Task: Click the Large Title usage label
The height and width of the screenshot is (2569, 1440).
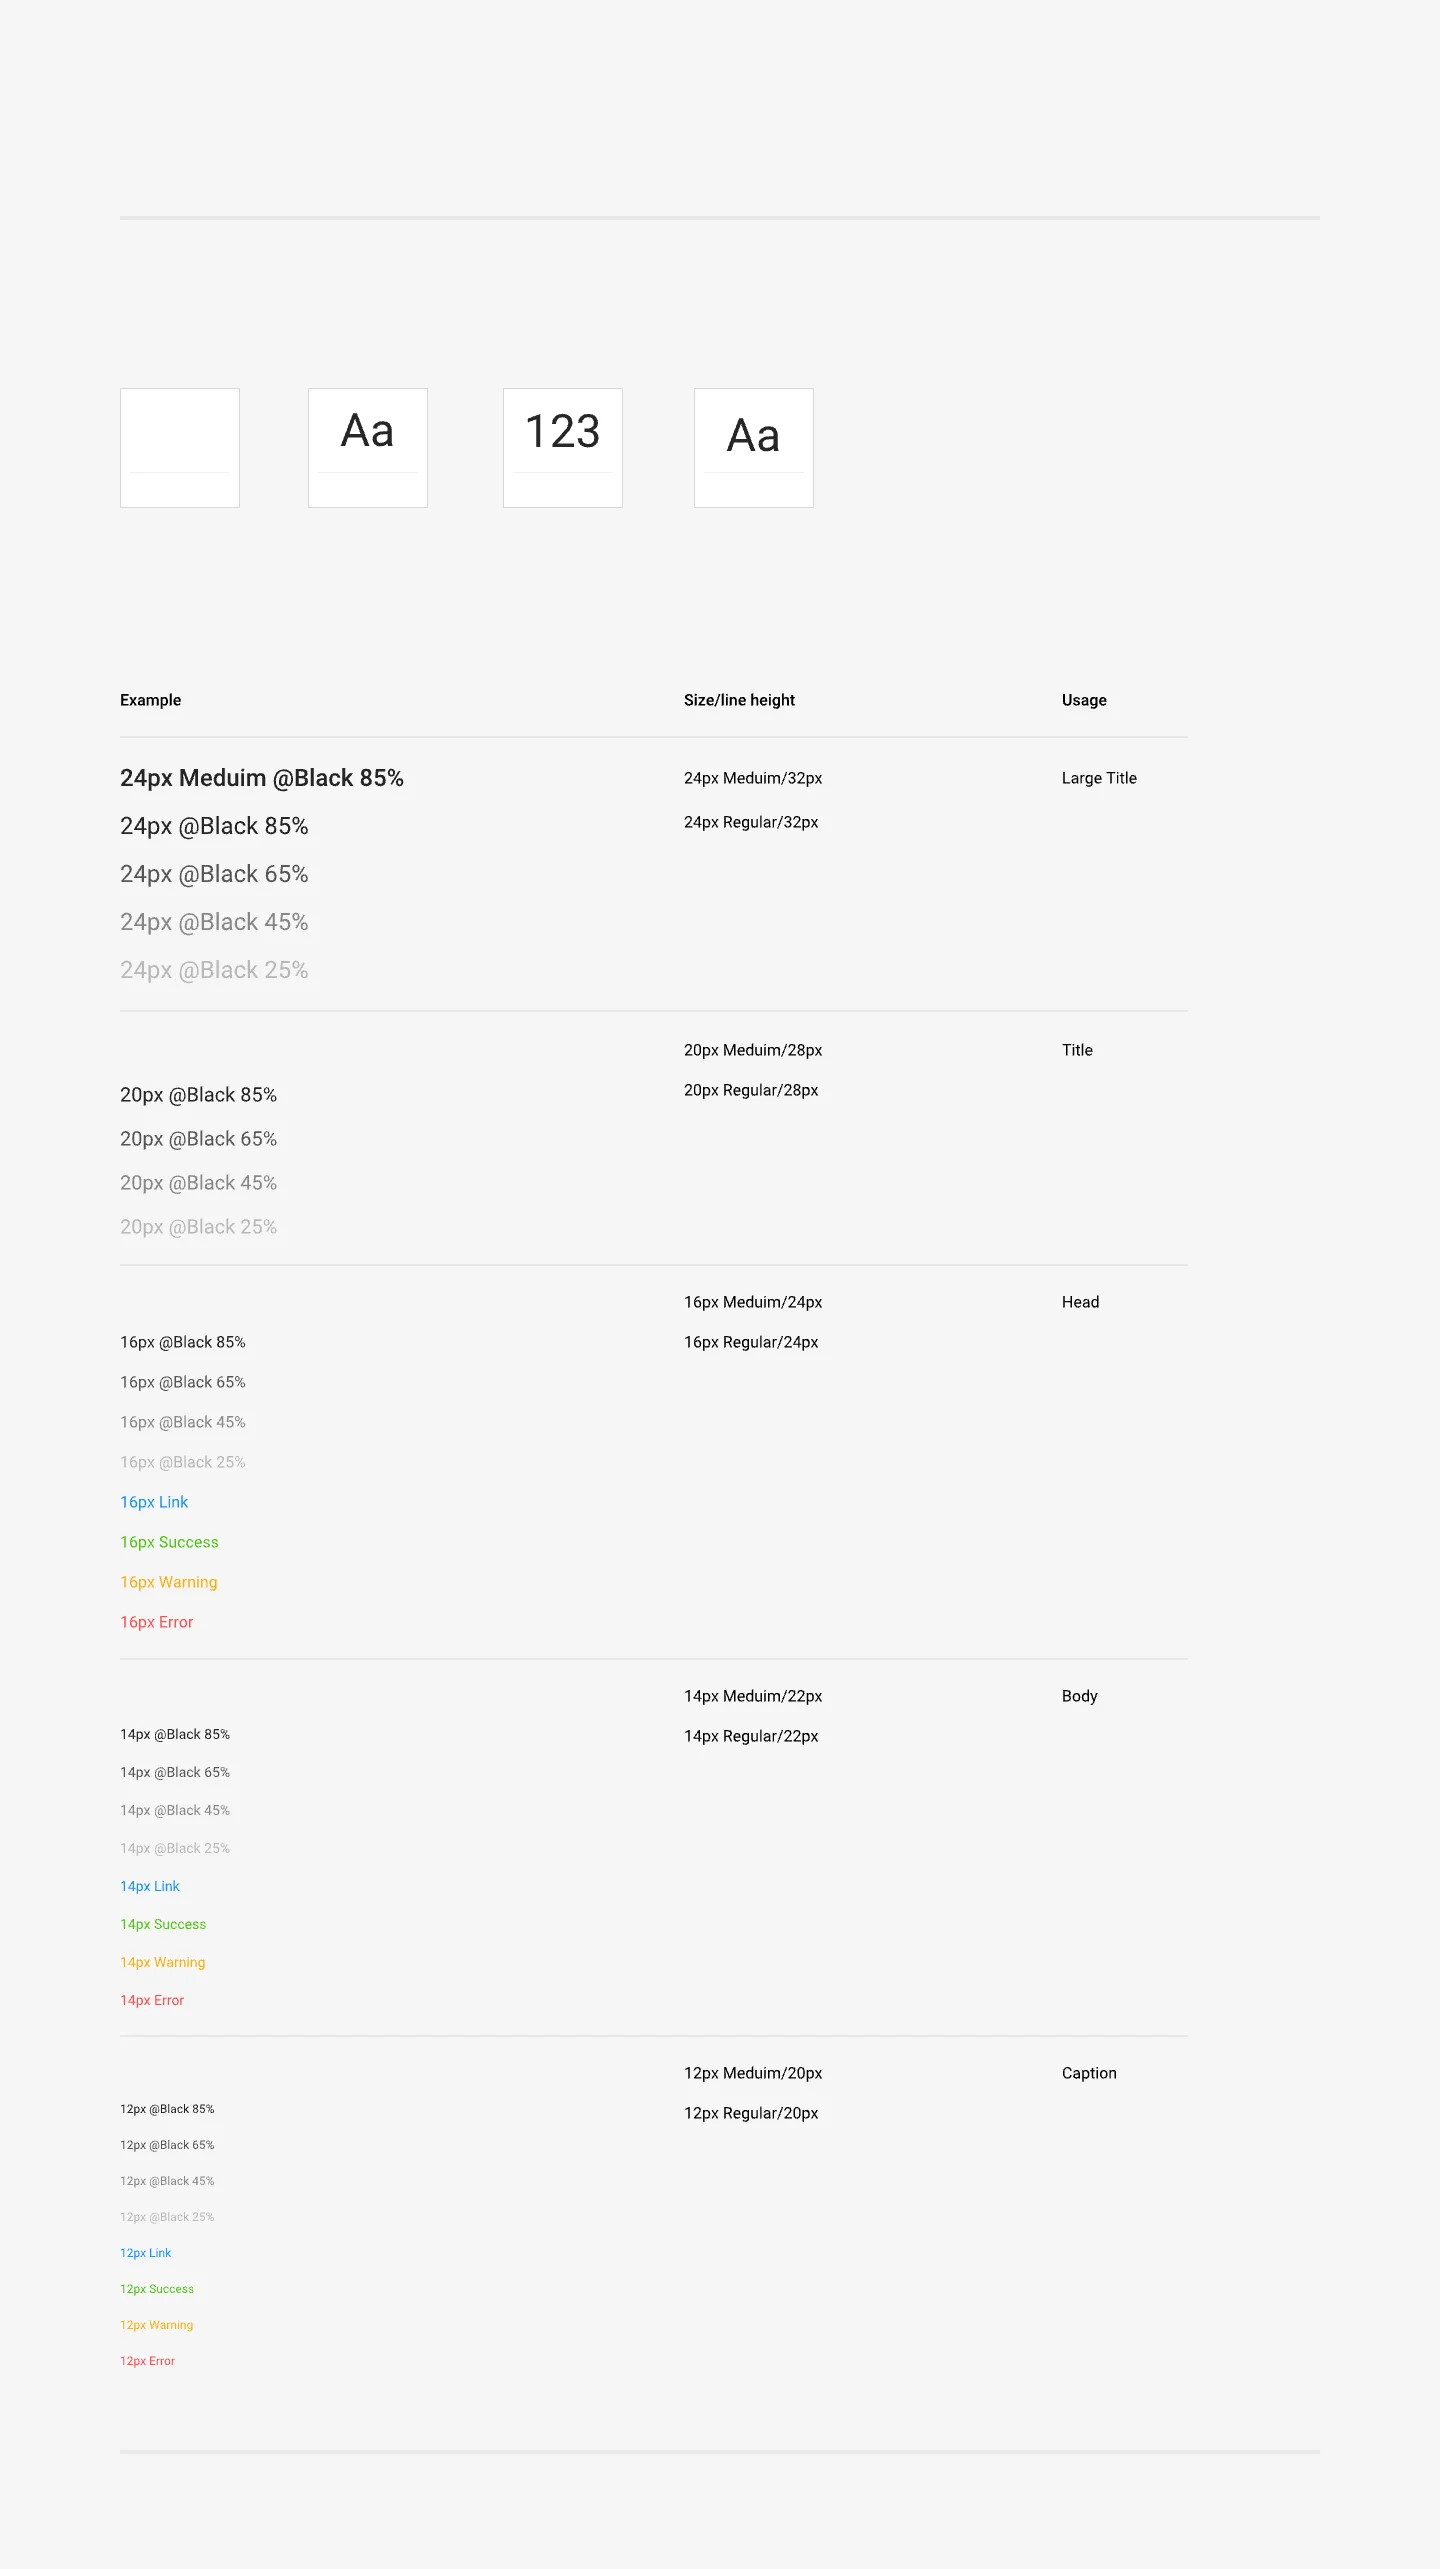Action: (x=1099, y=778)
